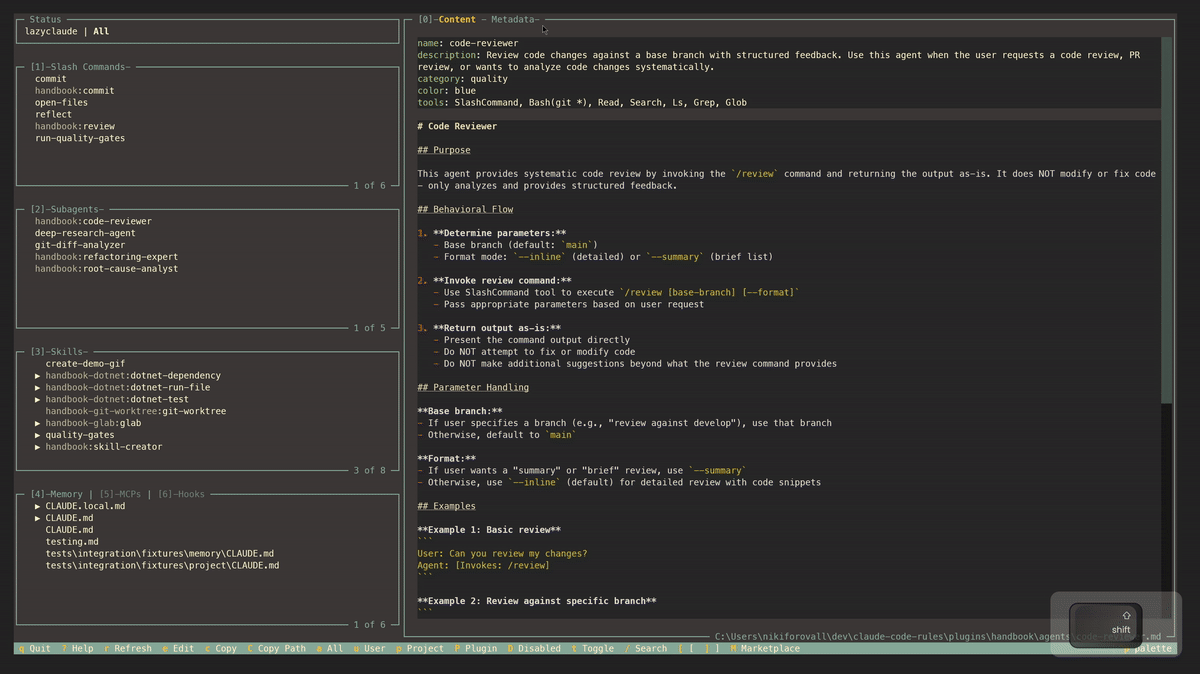The image size is (1200, 674).
Task: Switch to the Metadata tab
Action: tap(511, 19)
